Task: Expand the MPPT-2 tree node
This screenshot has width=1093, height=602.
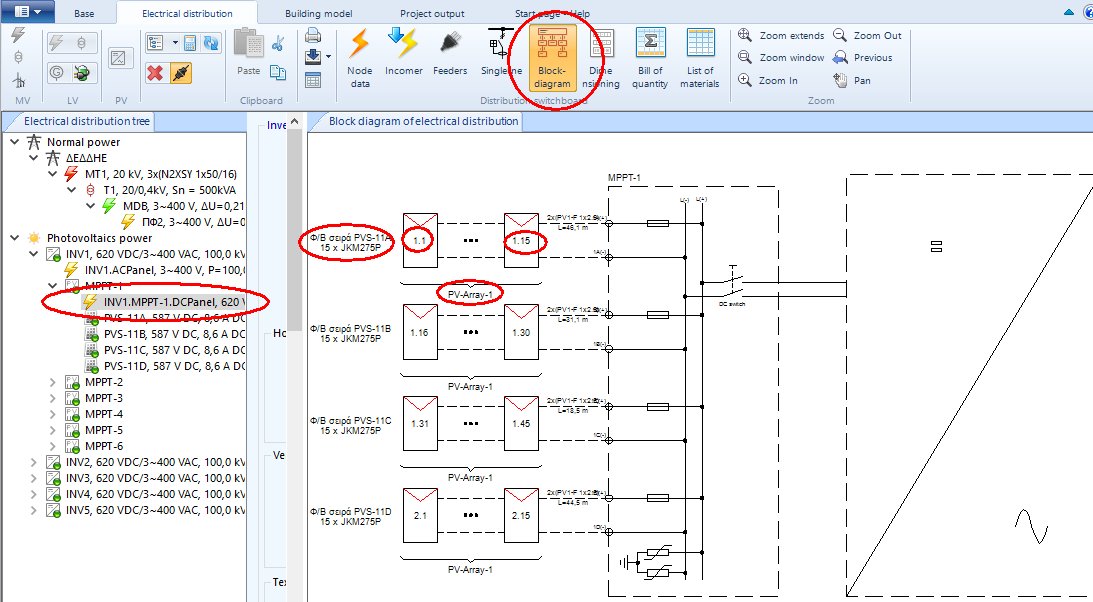Action: (54, 382)
